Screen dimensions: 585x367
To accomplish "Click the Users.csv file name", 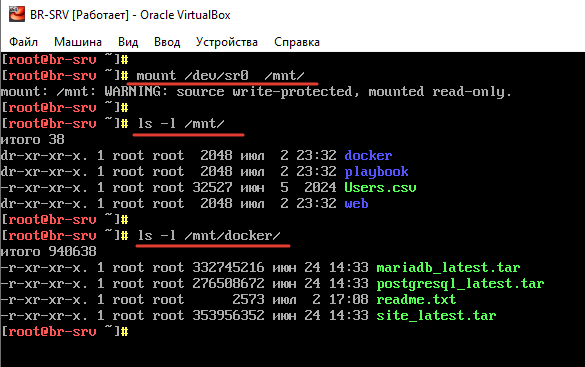I will click(x=380, y=187).
